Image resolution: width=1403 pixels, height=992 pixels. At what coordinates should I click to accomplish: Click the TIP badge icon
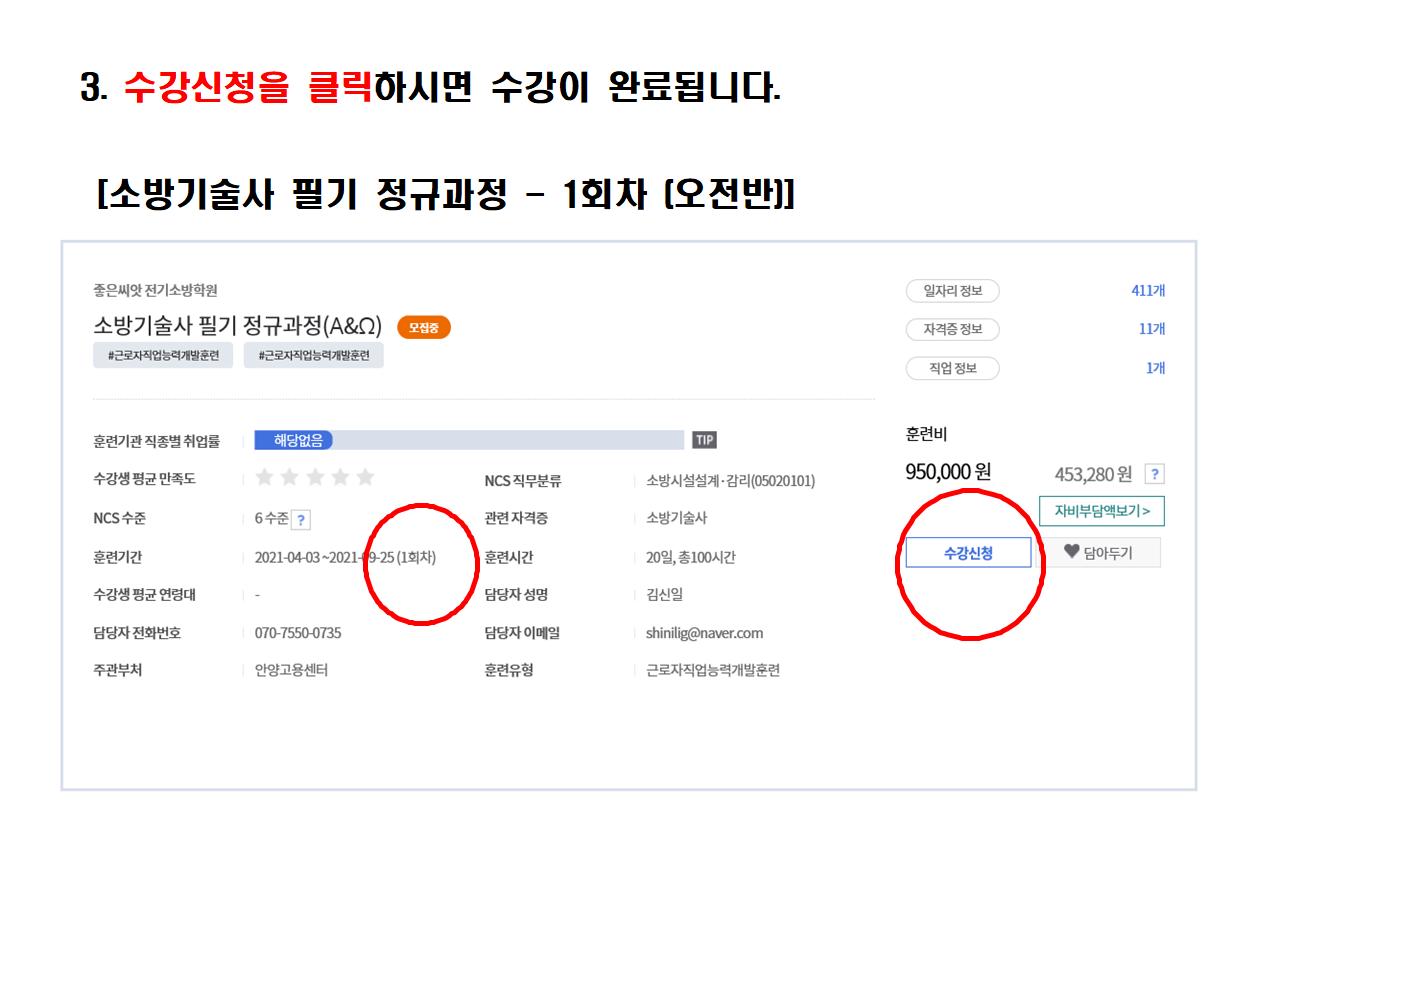(x=704, y=440)
